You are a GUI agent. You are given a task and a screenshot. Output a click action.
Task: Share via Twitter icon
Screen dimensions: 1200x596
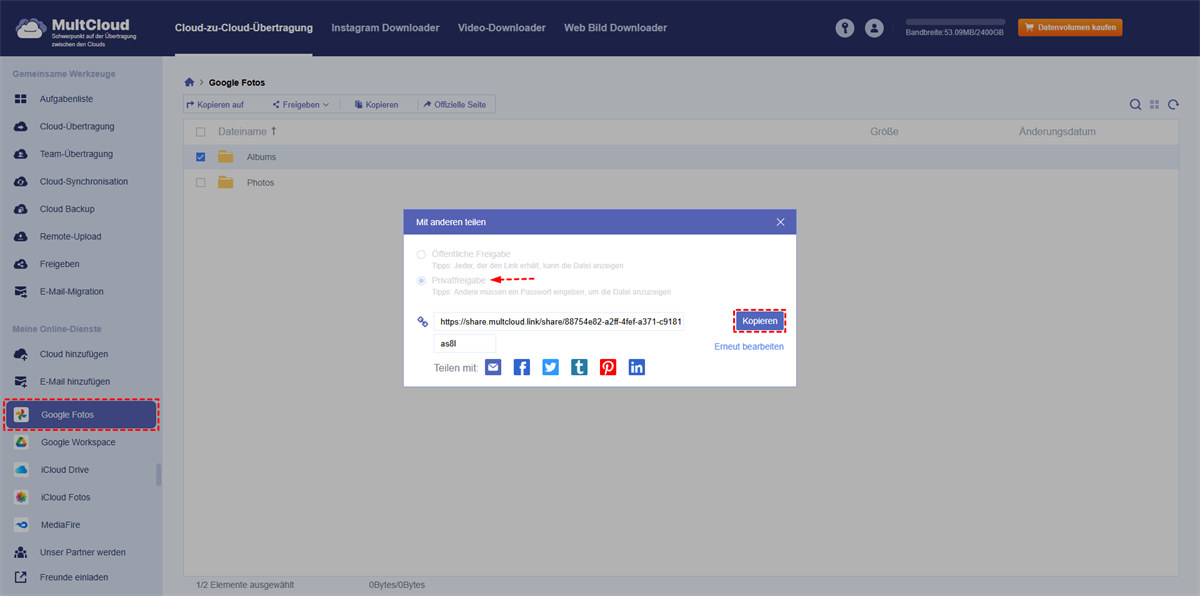pos(551,367)
